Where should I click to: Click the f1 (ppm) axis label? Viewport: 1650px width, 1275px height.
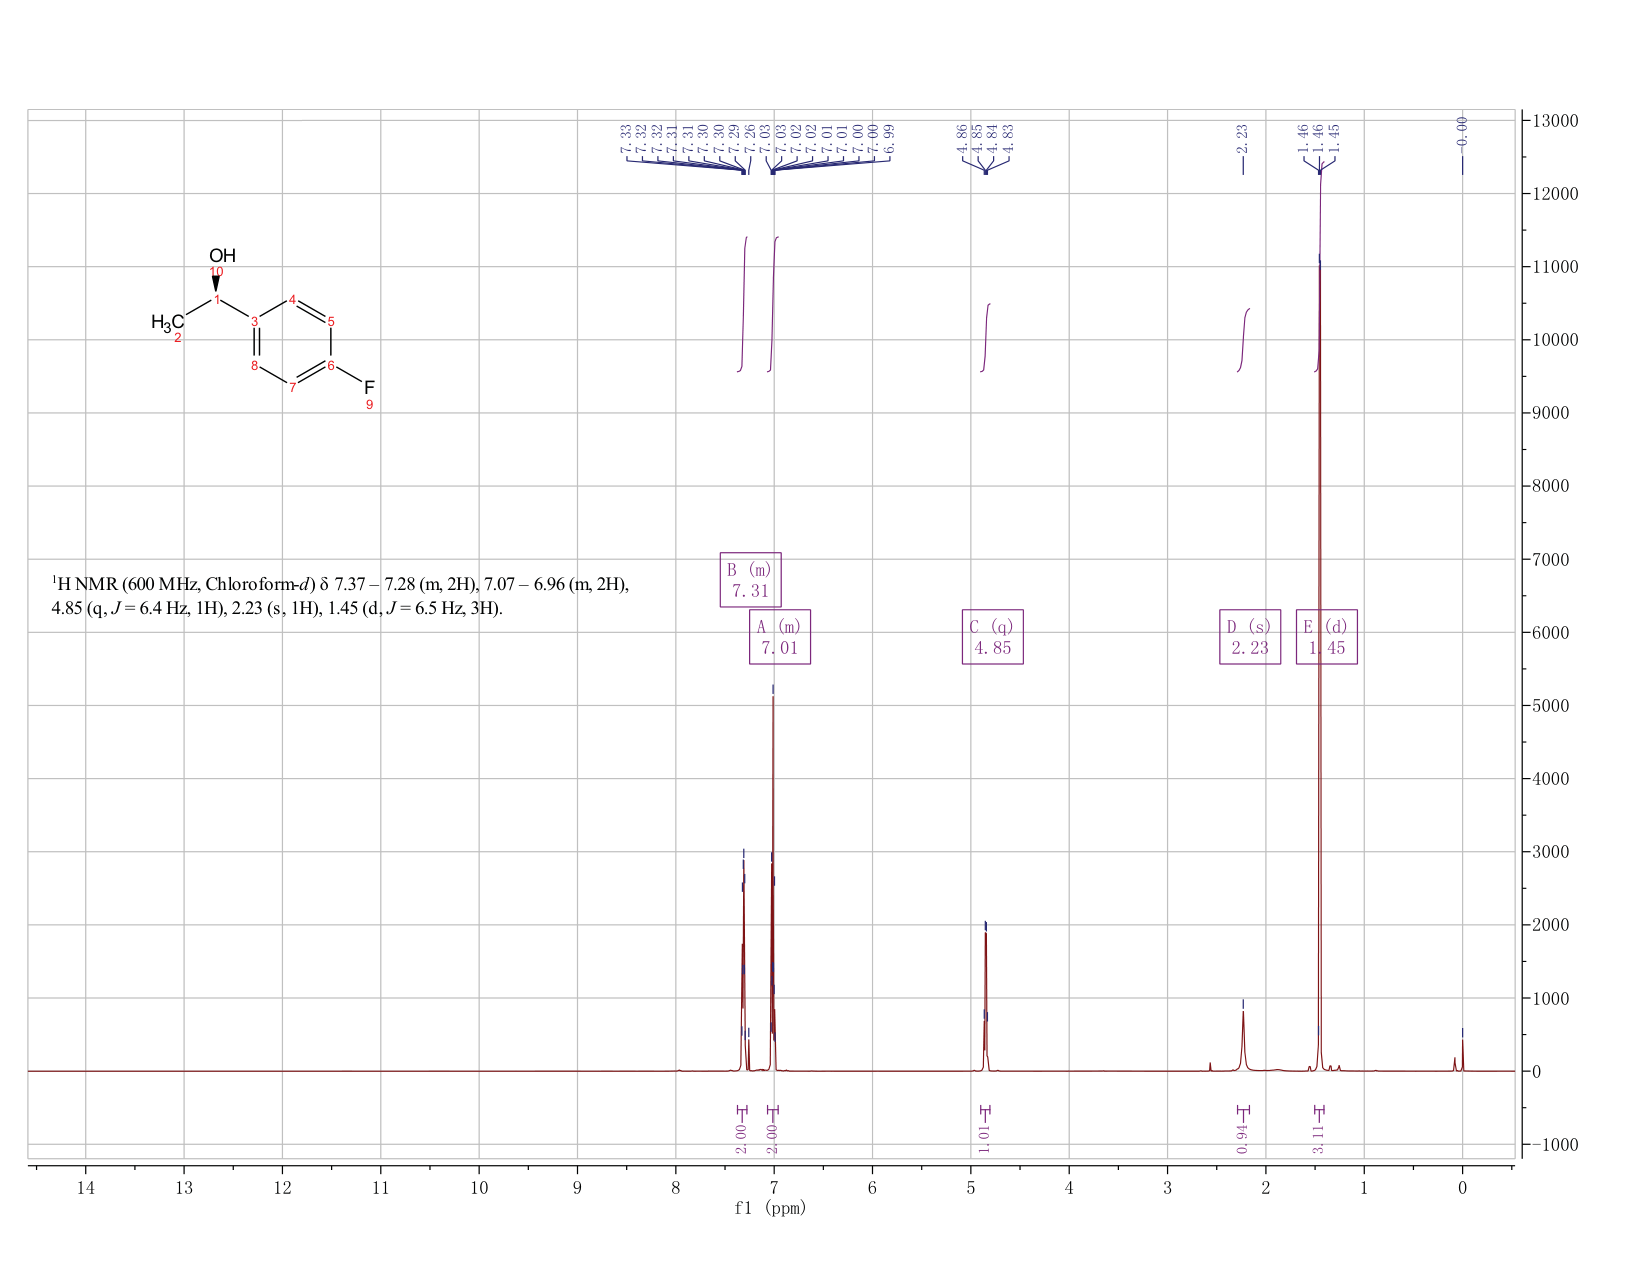point(770,1208)
